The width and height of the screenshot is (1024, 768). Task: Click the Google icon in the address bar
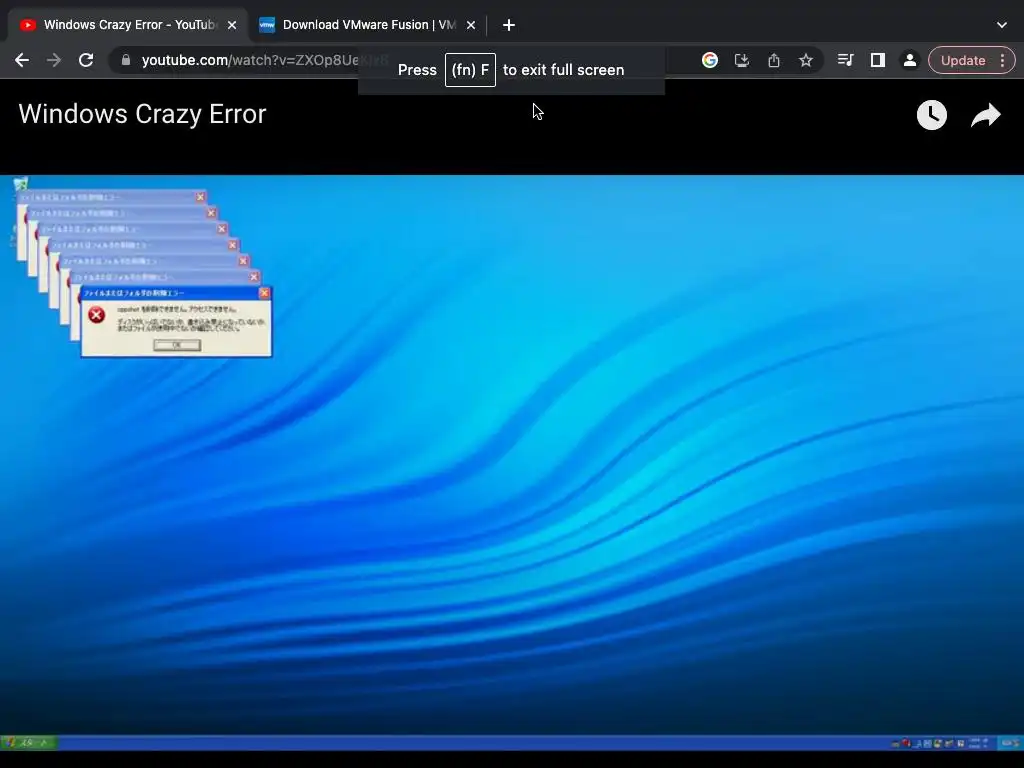coord(710,60)
